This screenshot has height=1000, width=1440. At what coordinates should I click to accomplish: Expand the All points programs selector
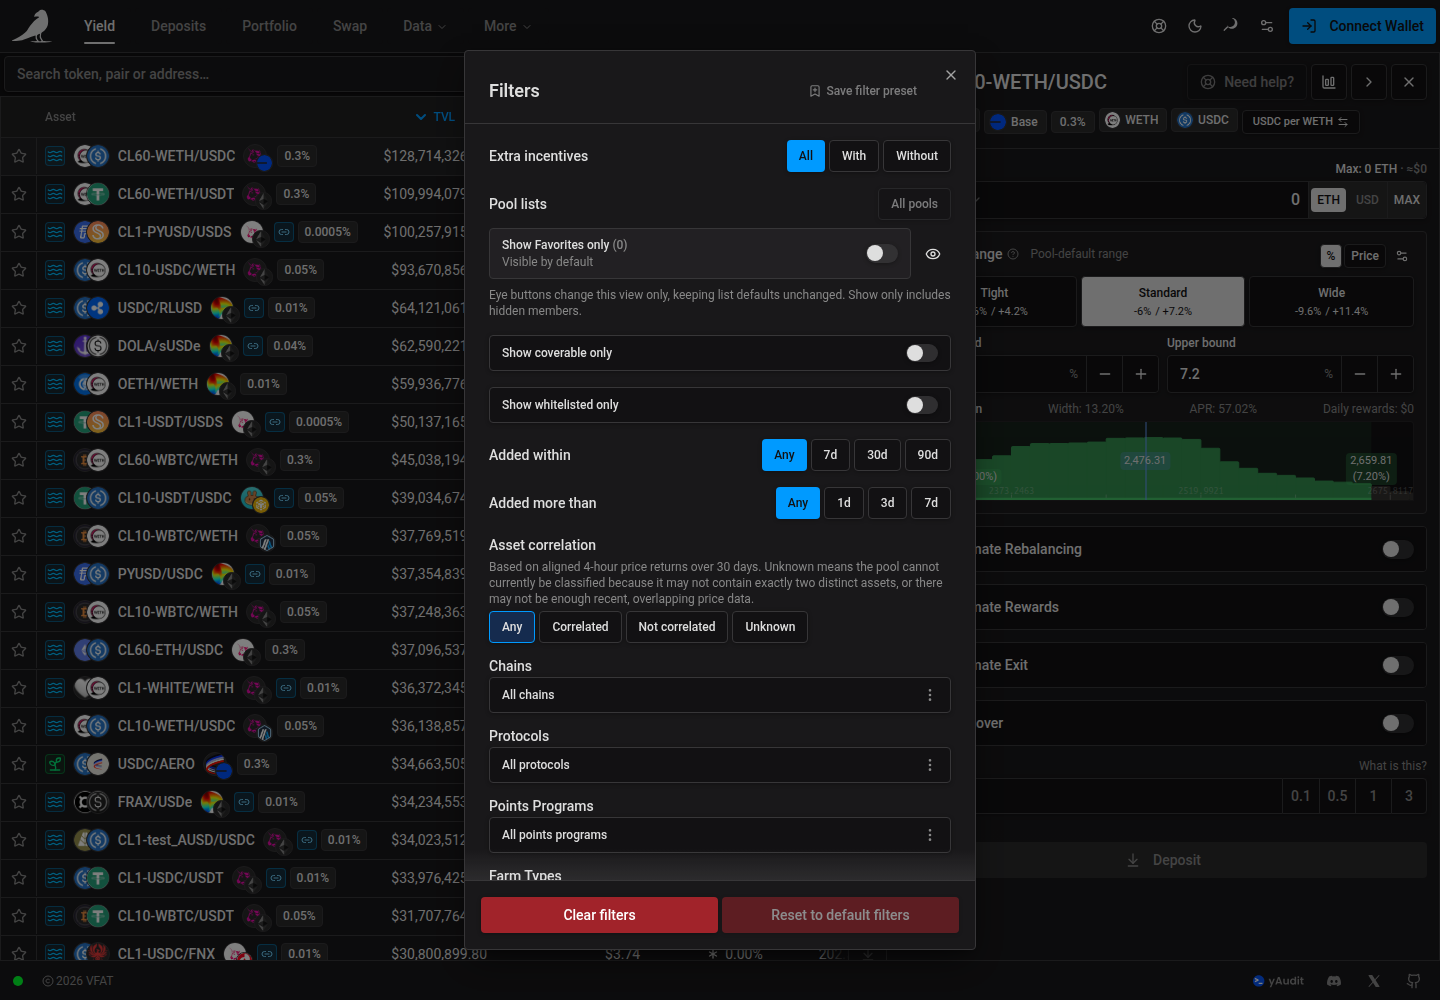pyautogui.click(x=720, y=835)
